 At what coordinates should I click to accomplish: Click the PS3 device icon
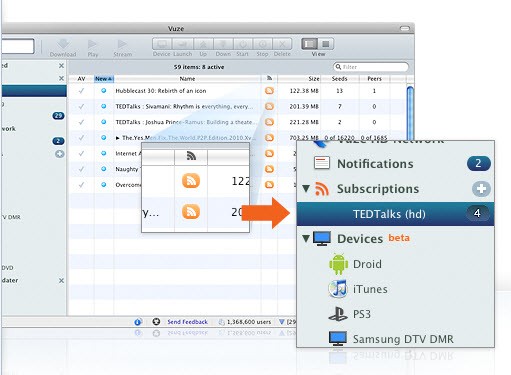pos(338,314)
